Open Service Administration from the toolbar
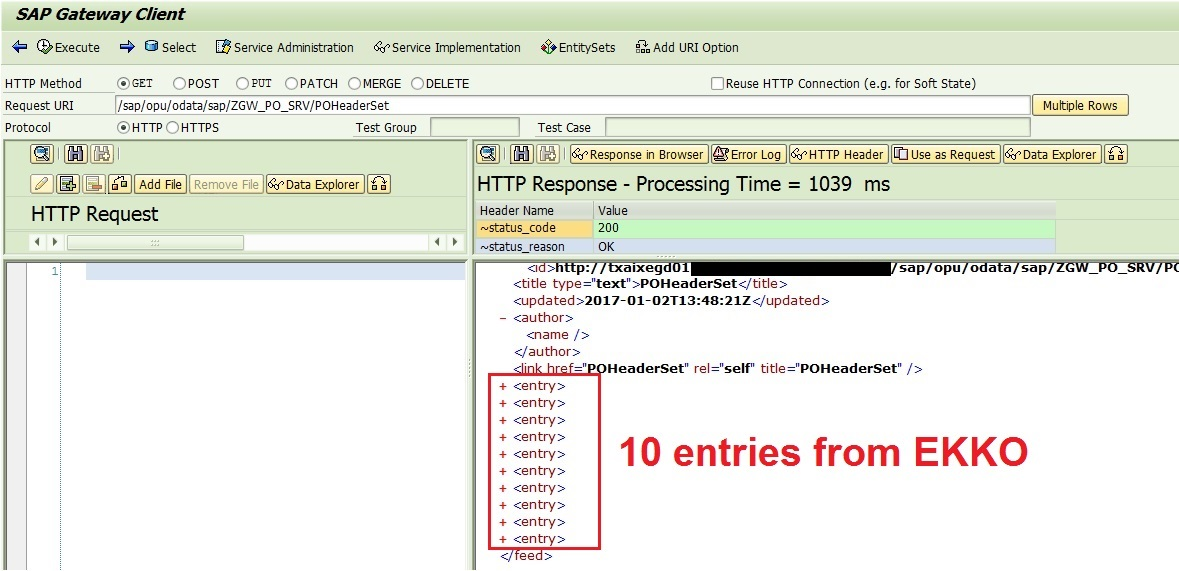The image size is (1179, 571). [285, 47]
